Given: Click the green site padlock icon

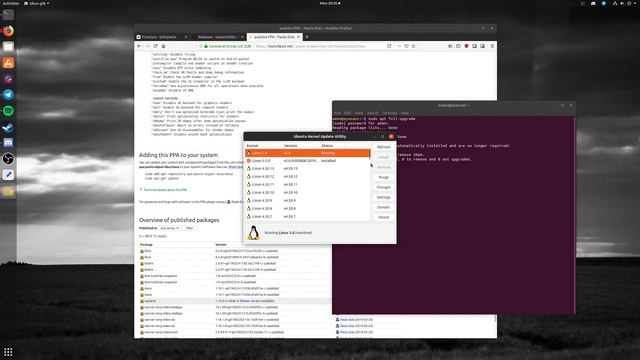Looking at the screenshot, I should coord(206,46).
